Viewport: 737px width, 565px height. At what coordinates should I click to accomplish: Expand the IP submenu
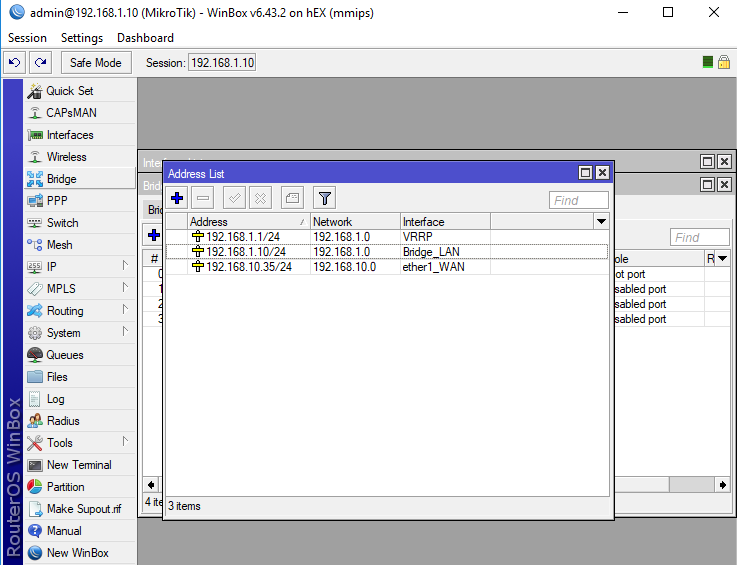(x=80, y=267)
